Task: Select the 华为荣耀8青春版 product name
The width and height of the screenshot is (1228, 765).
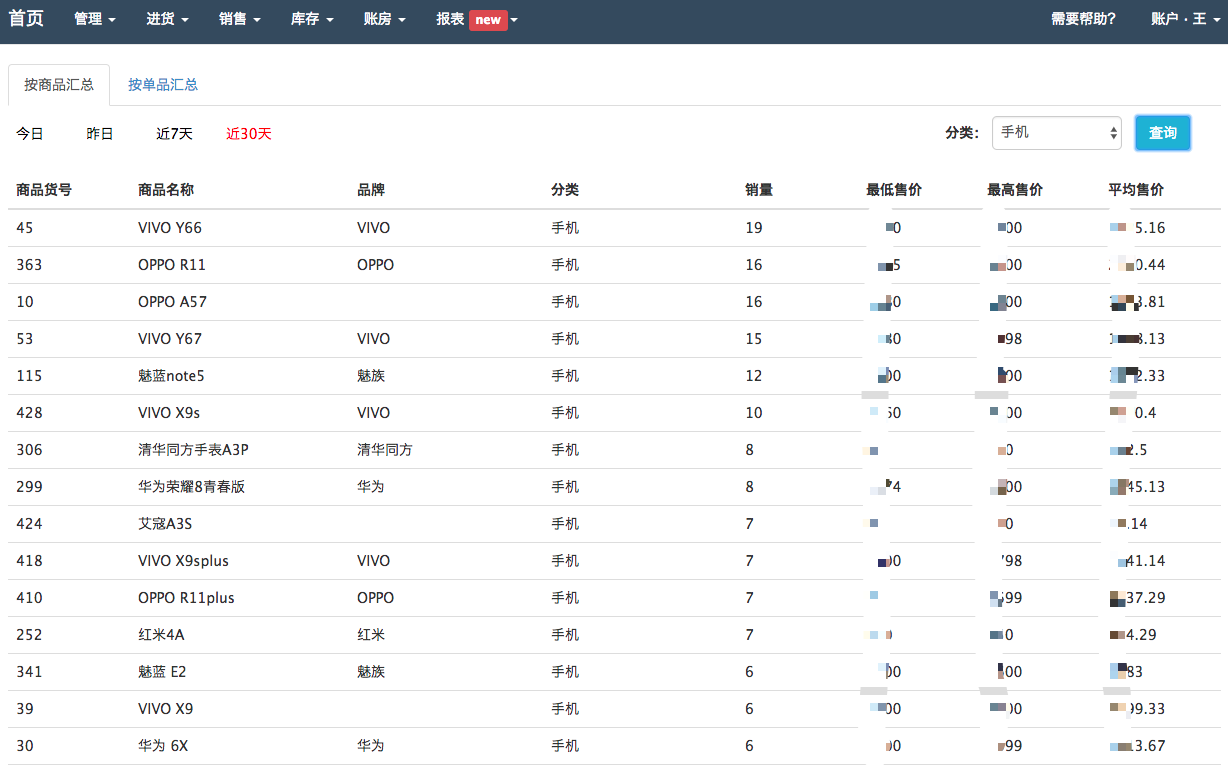Action: point(191,487)
